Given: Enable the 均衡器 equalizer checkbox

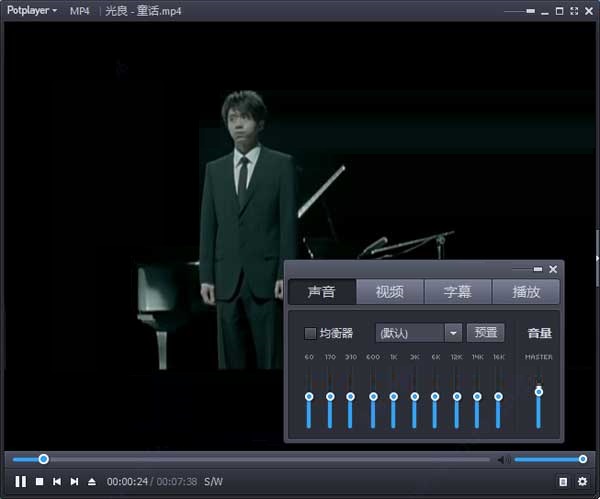Looking at the screenshot, I should click(310, 333).
